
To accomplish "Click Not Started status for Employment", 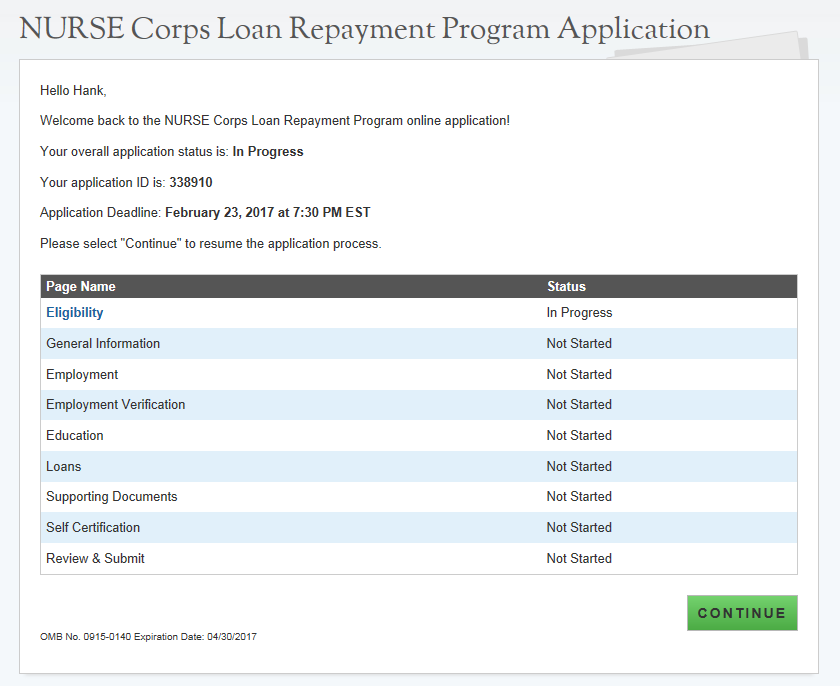I will (x=579, y=374).
